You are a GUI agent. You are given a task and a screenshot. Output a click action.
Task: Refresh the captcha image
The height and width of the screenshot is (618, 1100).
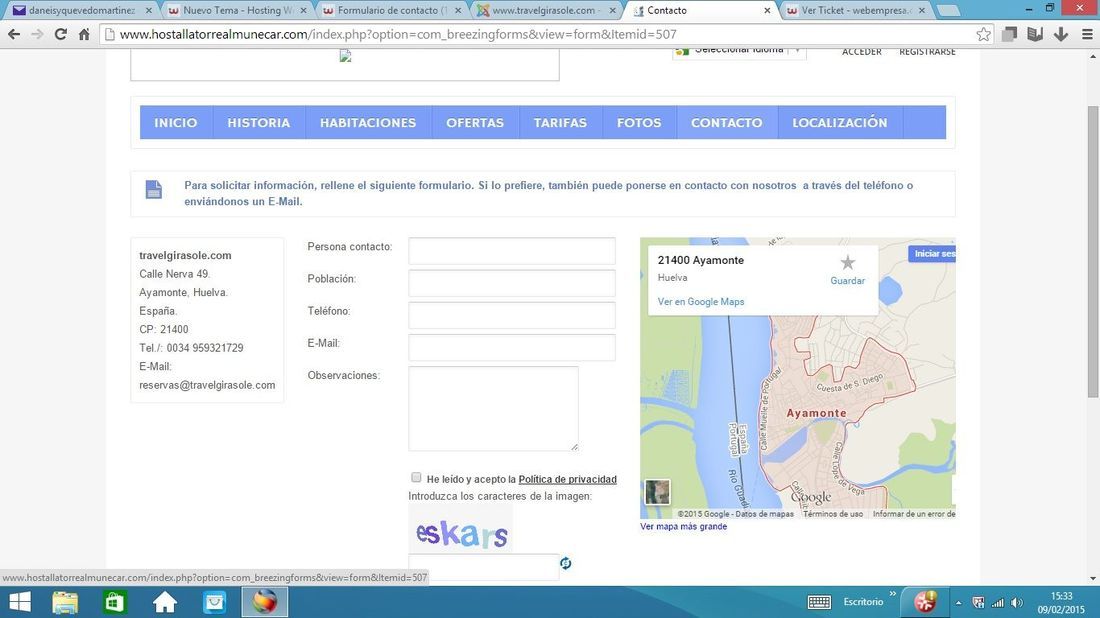pos(565,563)
